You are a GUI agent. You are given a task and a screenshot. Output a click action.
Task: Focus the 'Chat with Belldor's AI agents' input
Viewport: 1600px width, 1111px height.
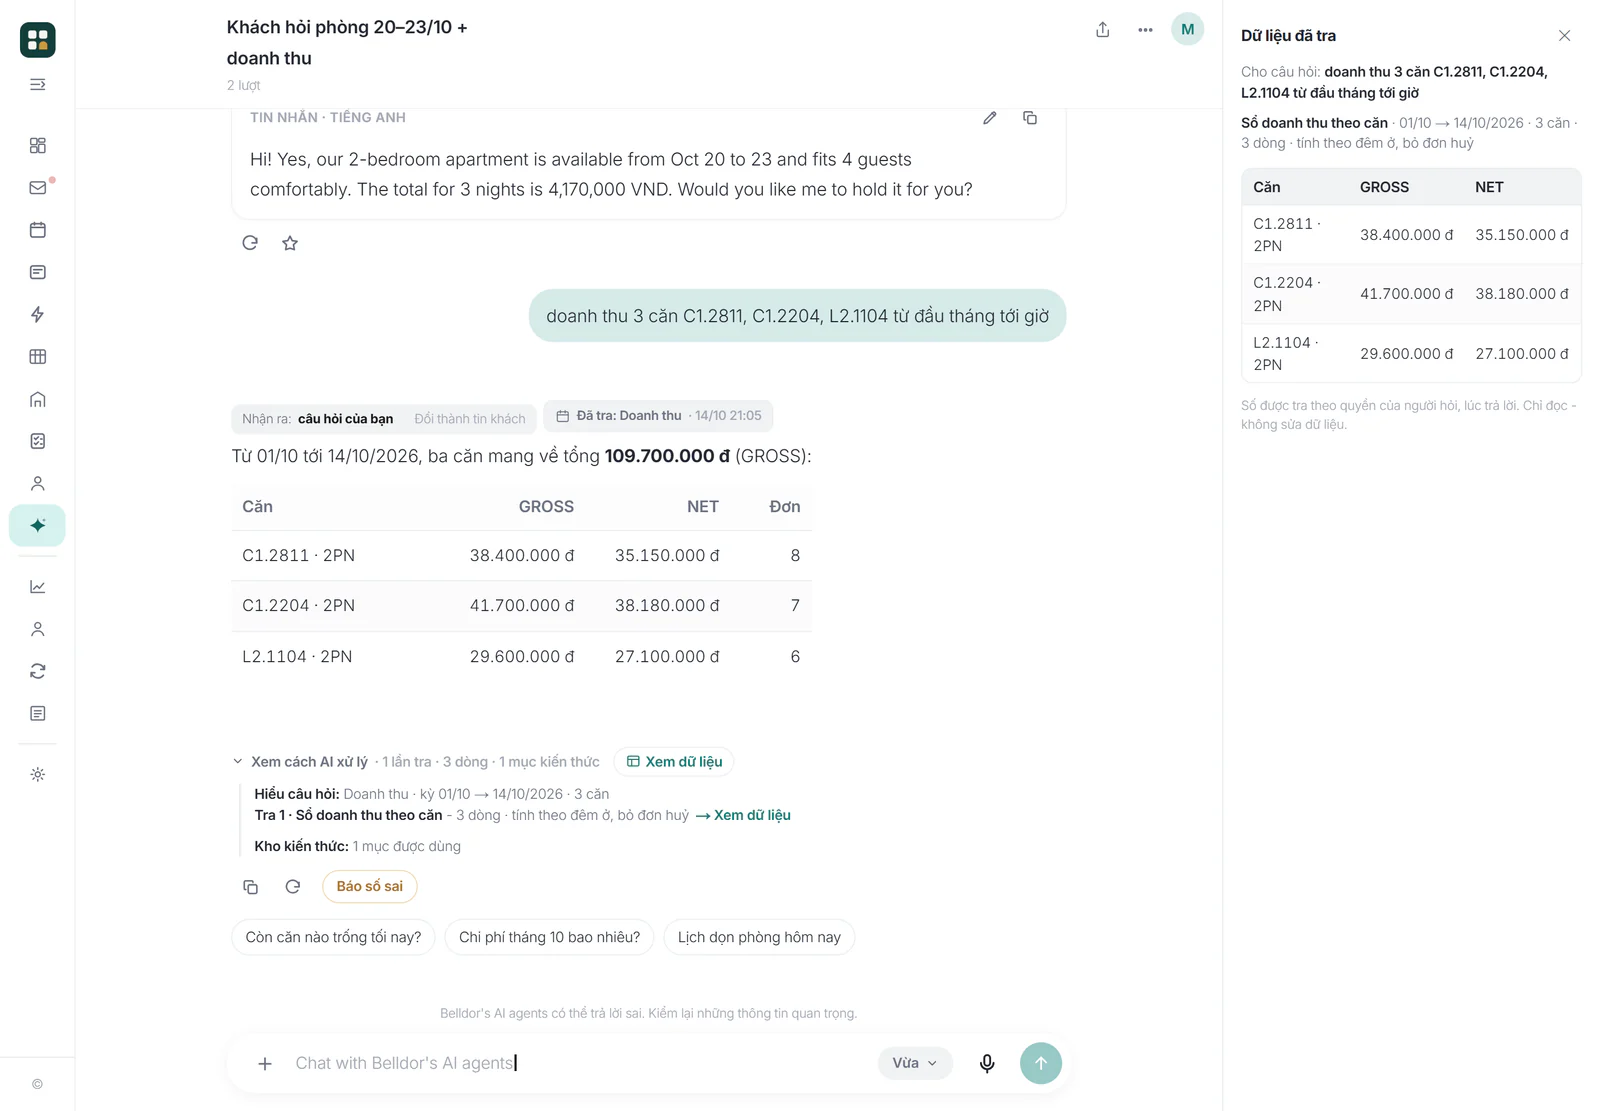pos(580,1063)
